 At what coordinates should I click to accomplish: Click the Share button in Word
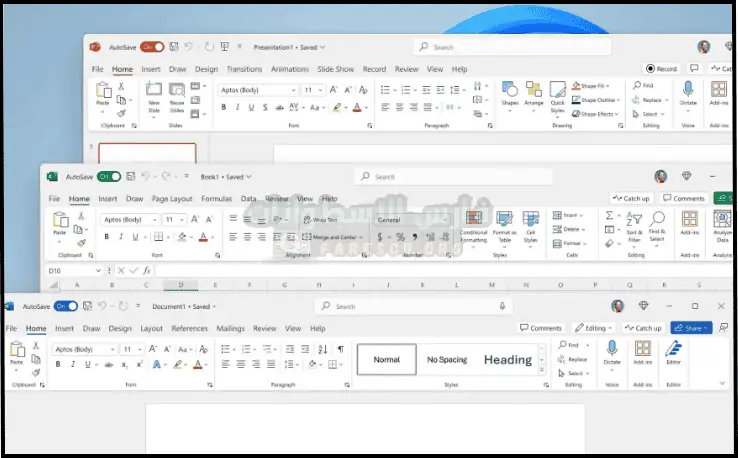coord(690,328)
